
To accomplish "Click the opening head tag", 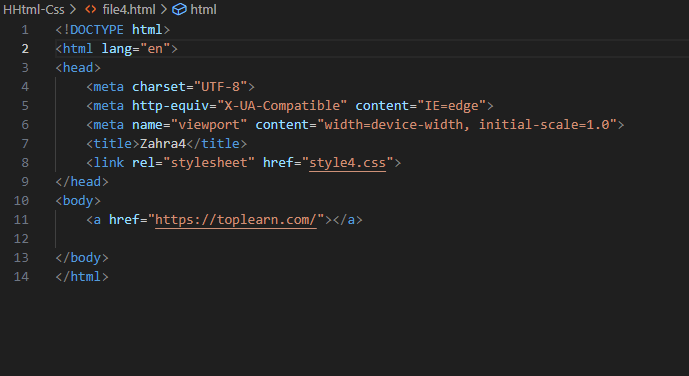I will [x=78, y=68].
